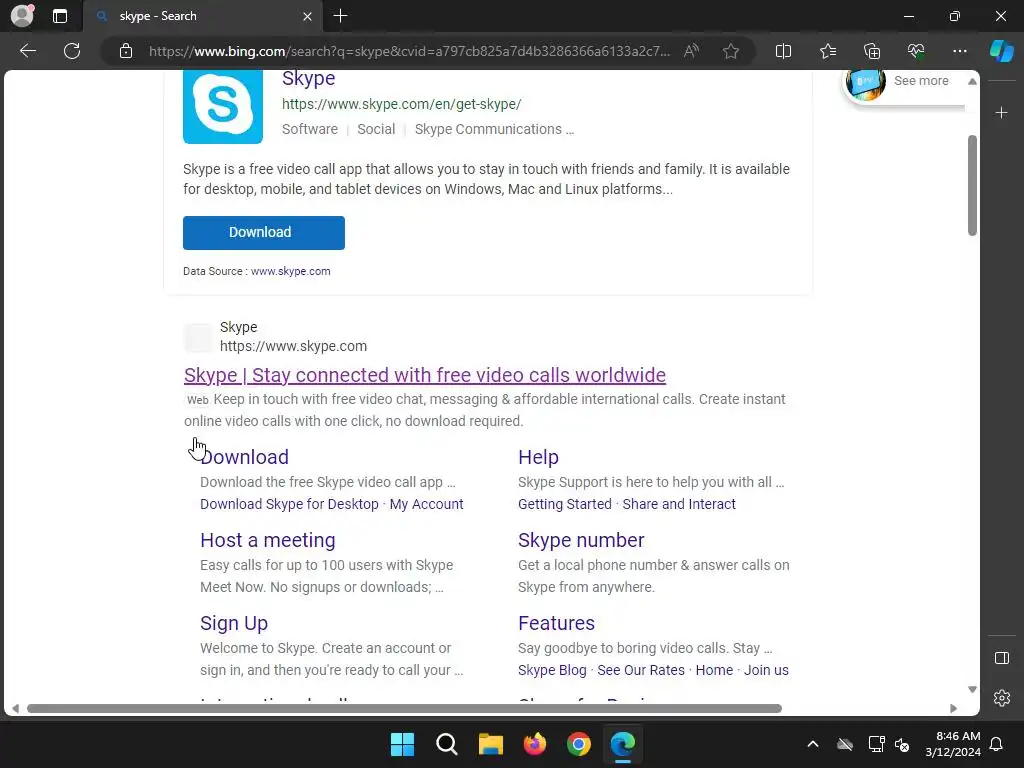
Task: Open the Home sublink under Features
Action: pos(714,670)
